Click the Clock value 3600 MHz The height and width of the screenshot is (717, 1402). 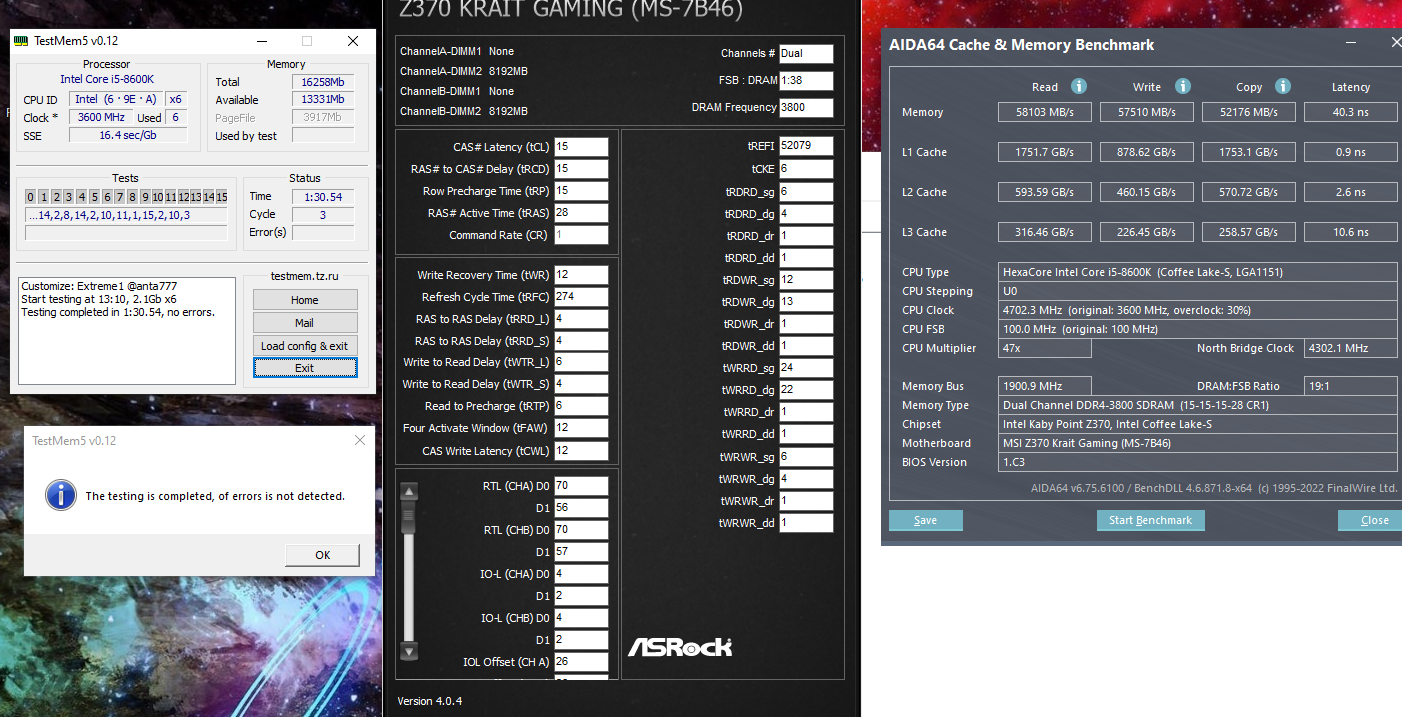click(x=101, y=117)
